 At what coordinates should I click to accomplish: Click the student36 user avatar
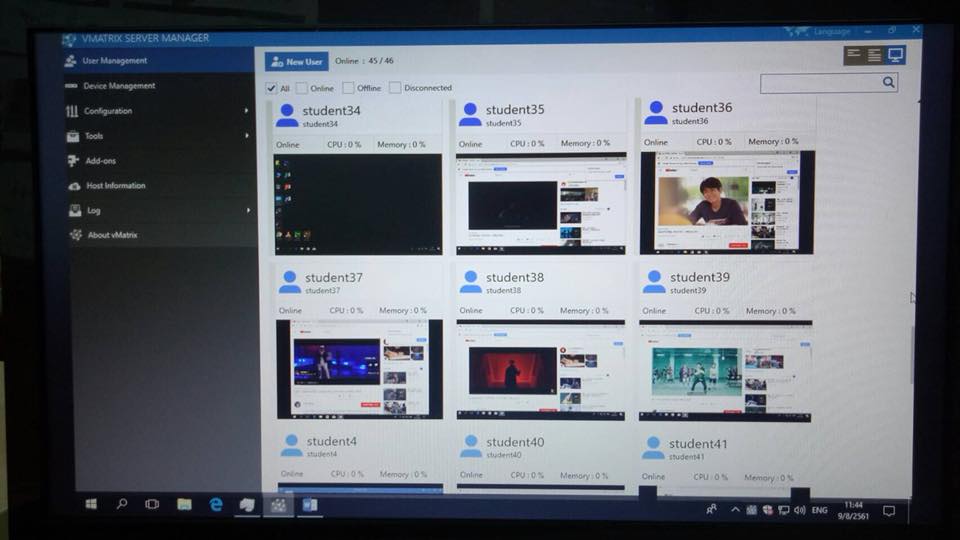(x=656, y=113)
